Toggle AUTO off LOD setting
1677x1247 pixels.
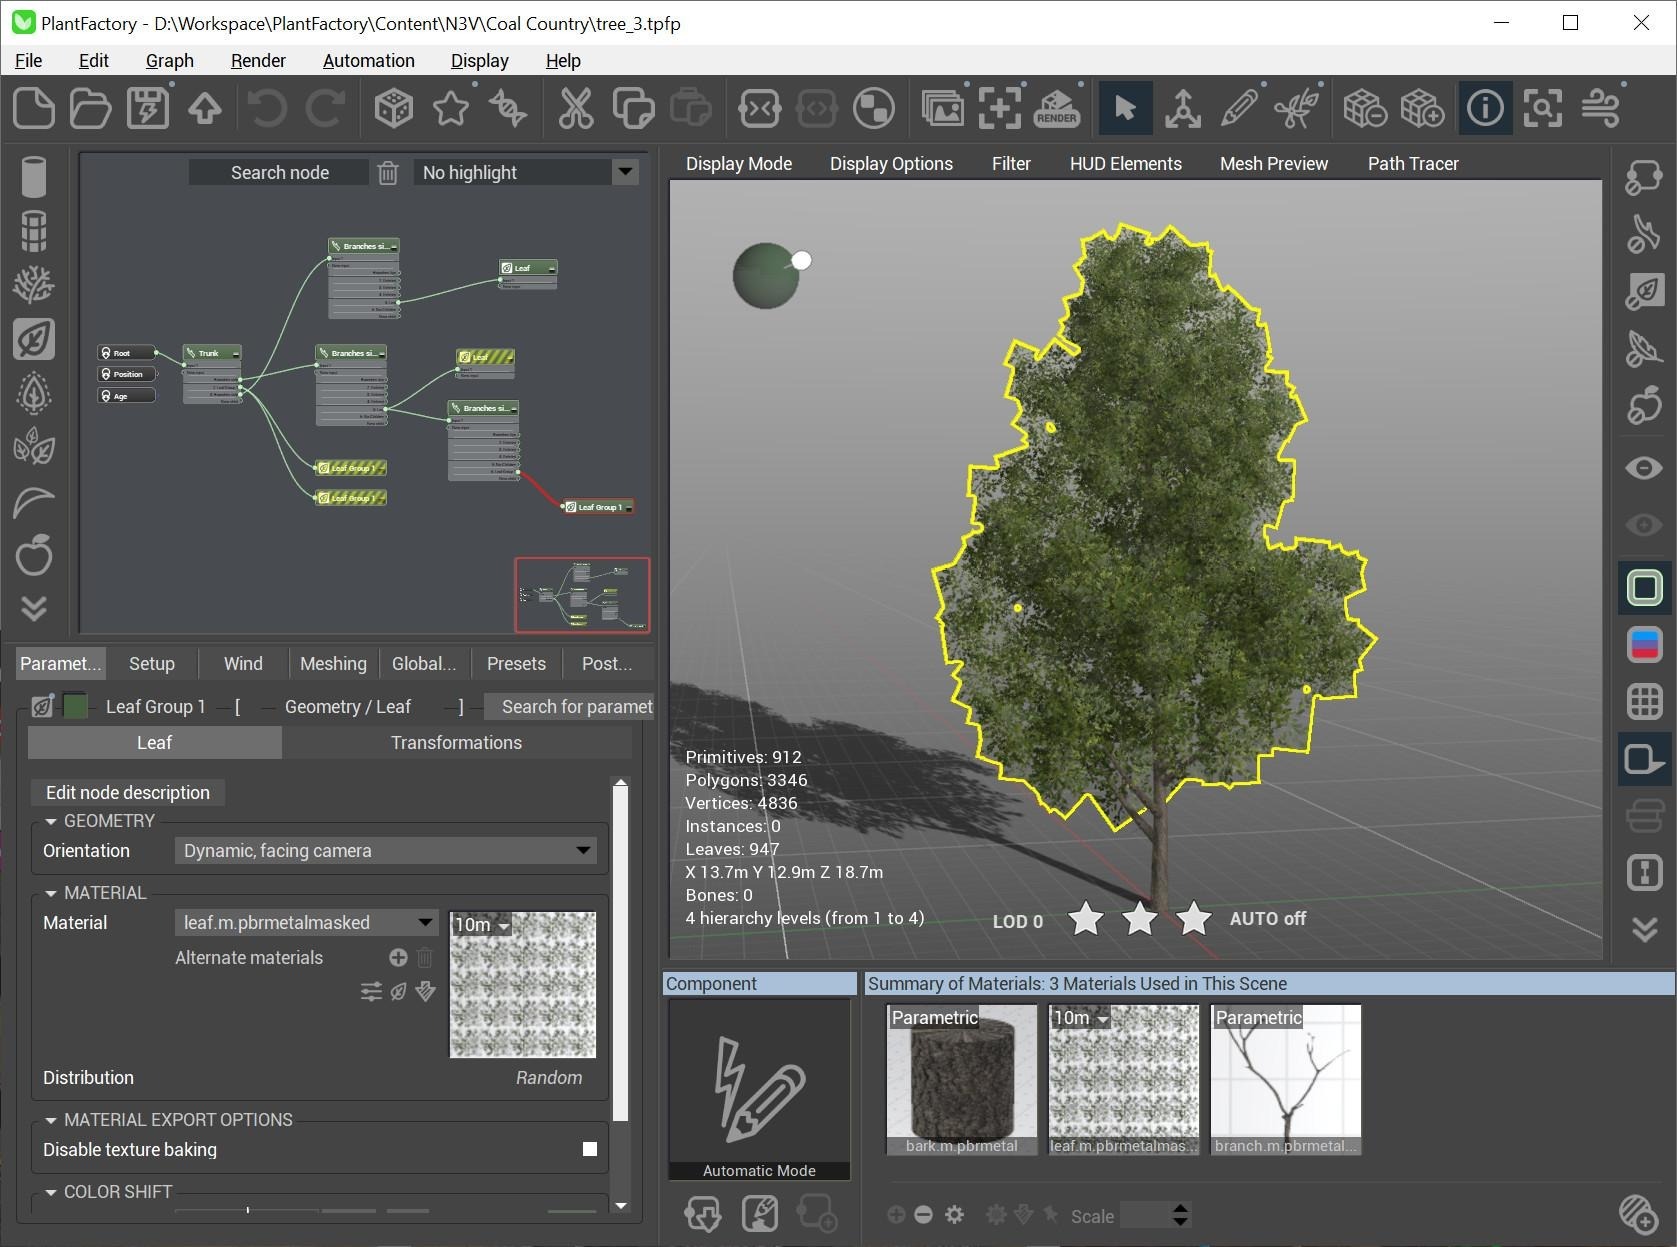pos(1267,919)
